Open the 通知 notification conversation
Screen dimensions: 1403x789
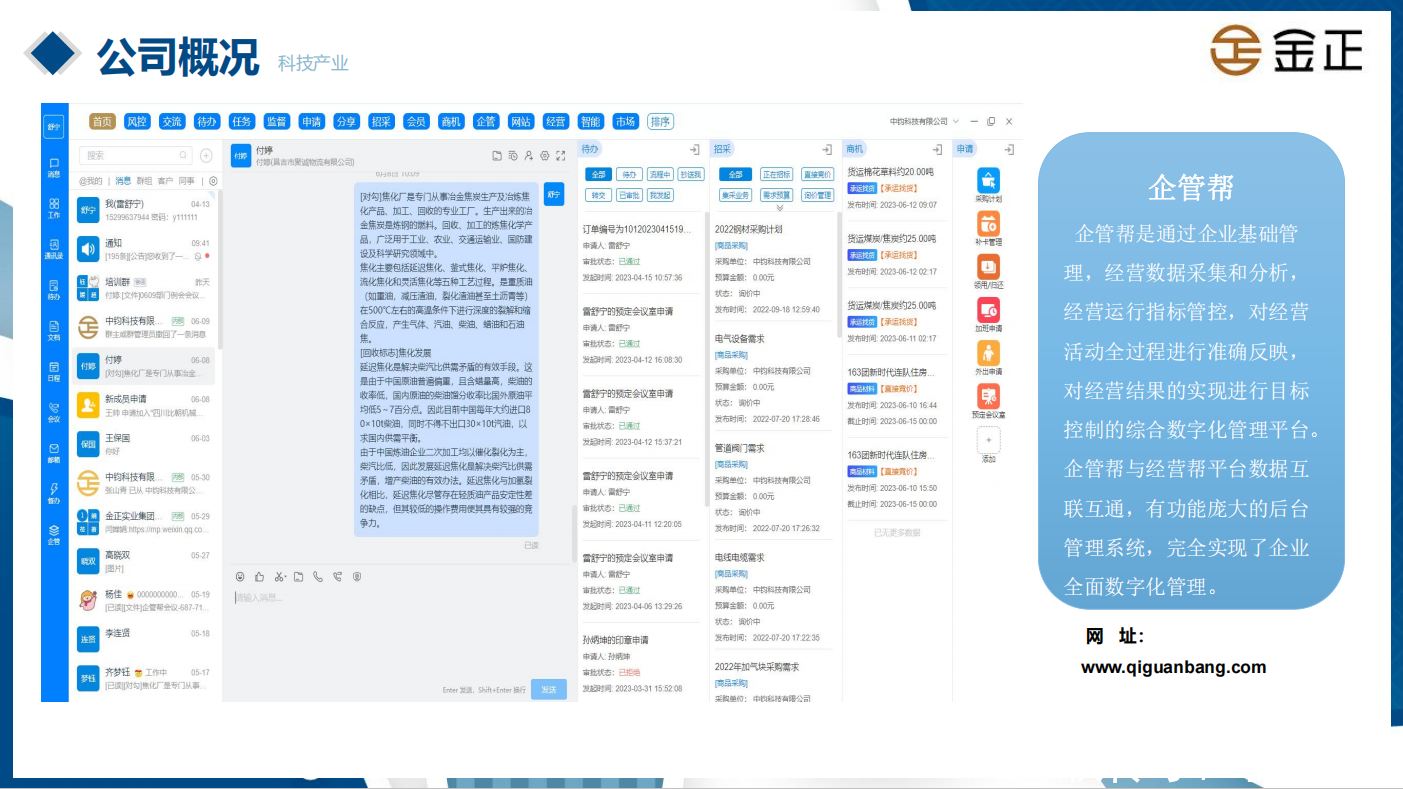click(144, 249)
